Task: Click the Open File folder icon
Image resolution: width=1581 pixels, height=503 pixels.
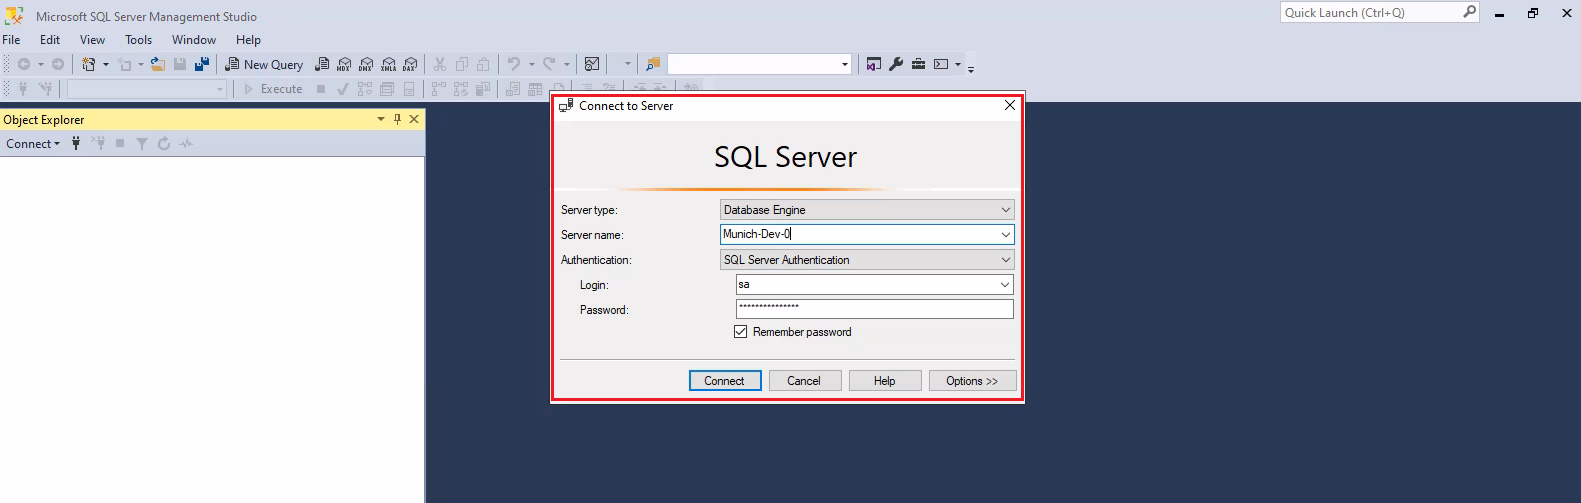Action: (x=158, y=64)
